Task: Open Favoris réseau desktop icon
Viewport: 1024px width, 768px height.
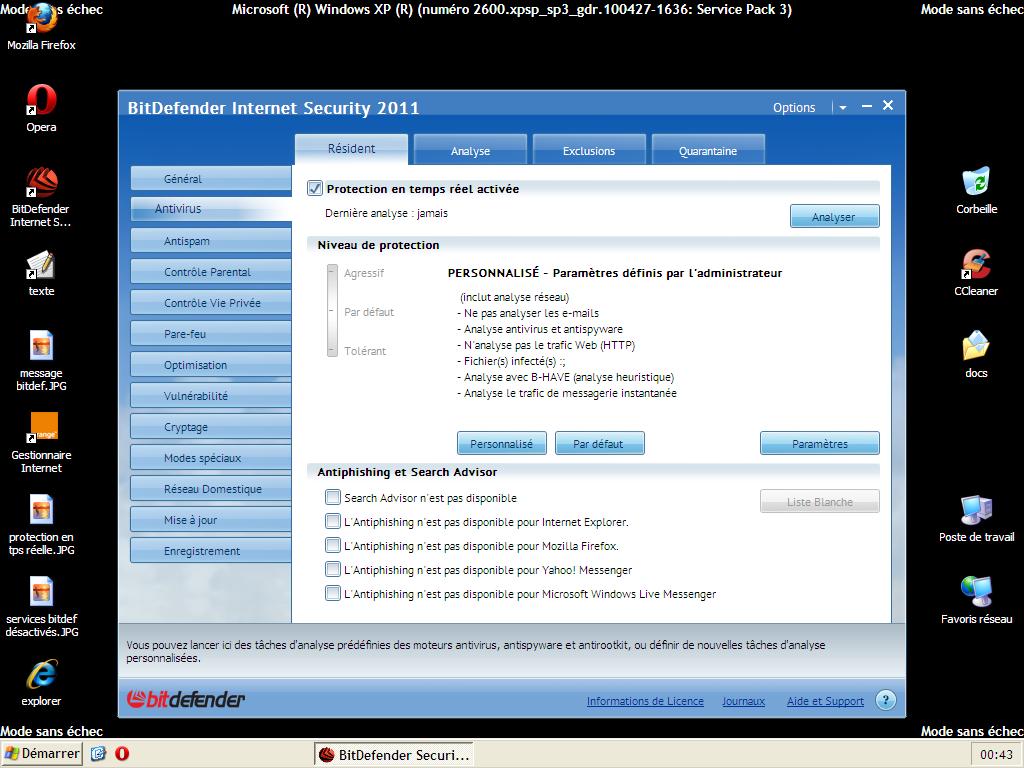Action: click(976, 601)
